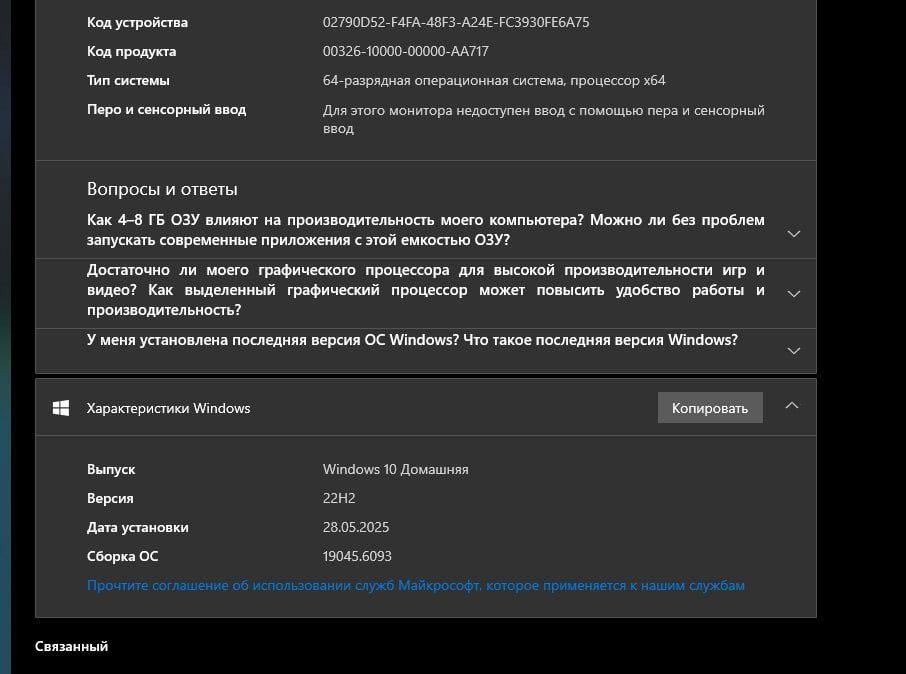Click the Связанный heading
The image size is (906, 674).
click(x=71, y=646)
